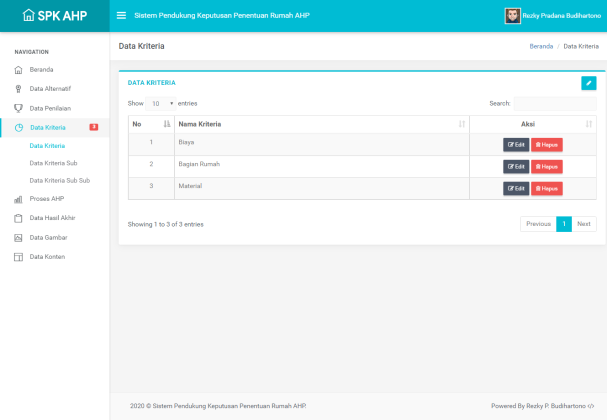
Task: Click the blue pencil add button
Action: [x=588, y=83]
